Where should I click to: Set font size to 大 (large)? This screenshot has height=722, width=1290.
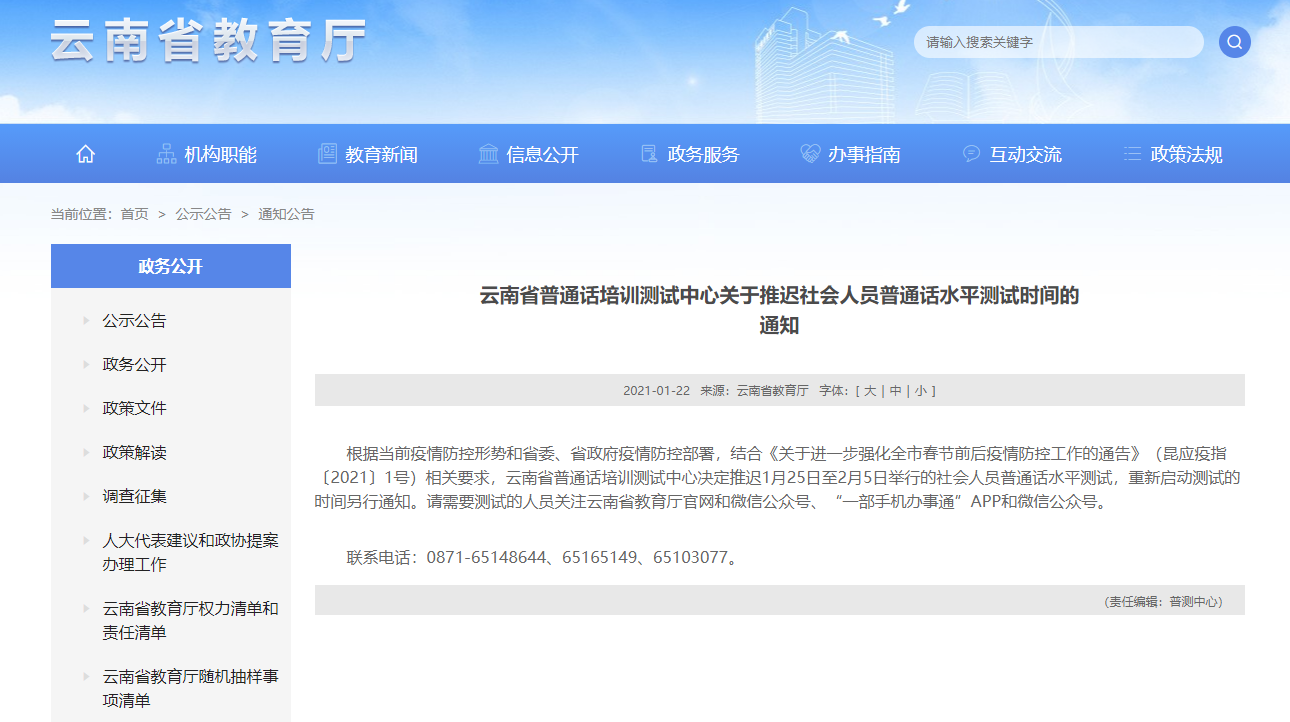tap(870, 391)
